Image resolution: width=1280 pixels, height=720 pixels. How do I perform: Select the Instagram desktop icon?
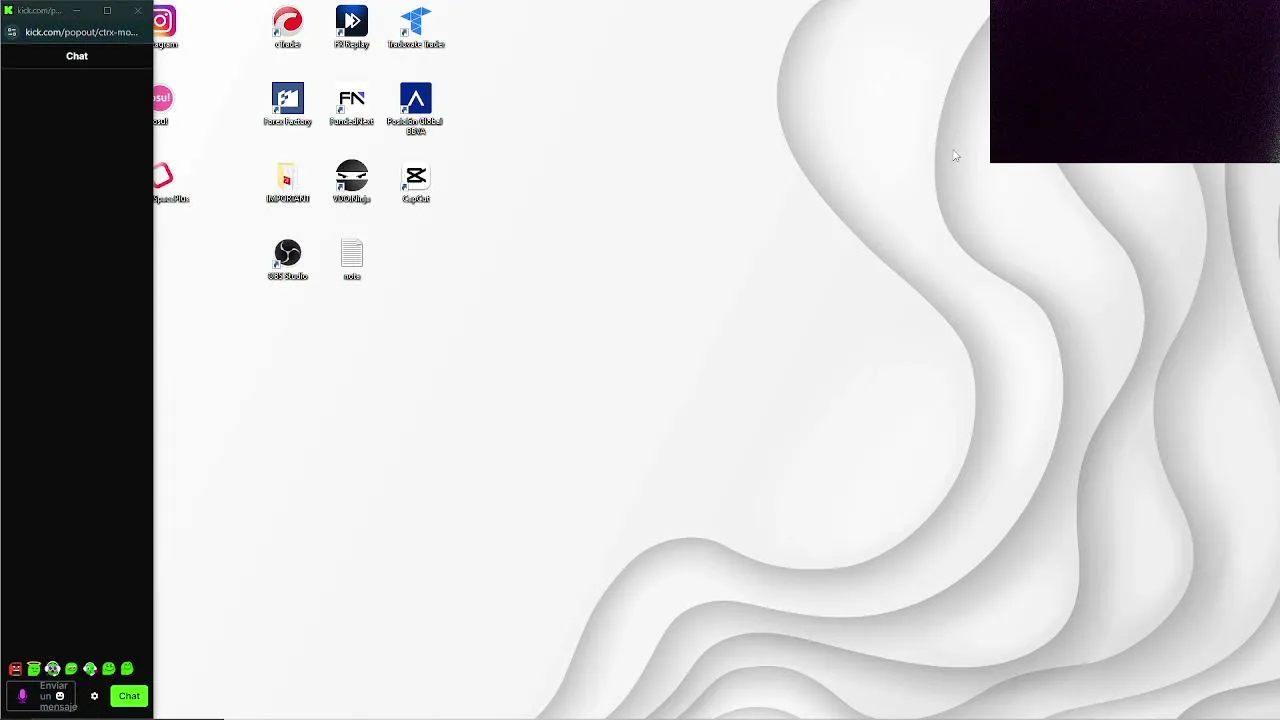pyautogui.click(x=165, y=28)
